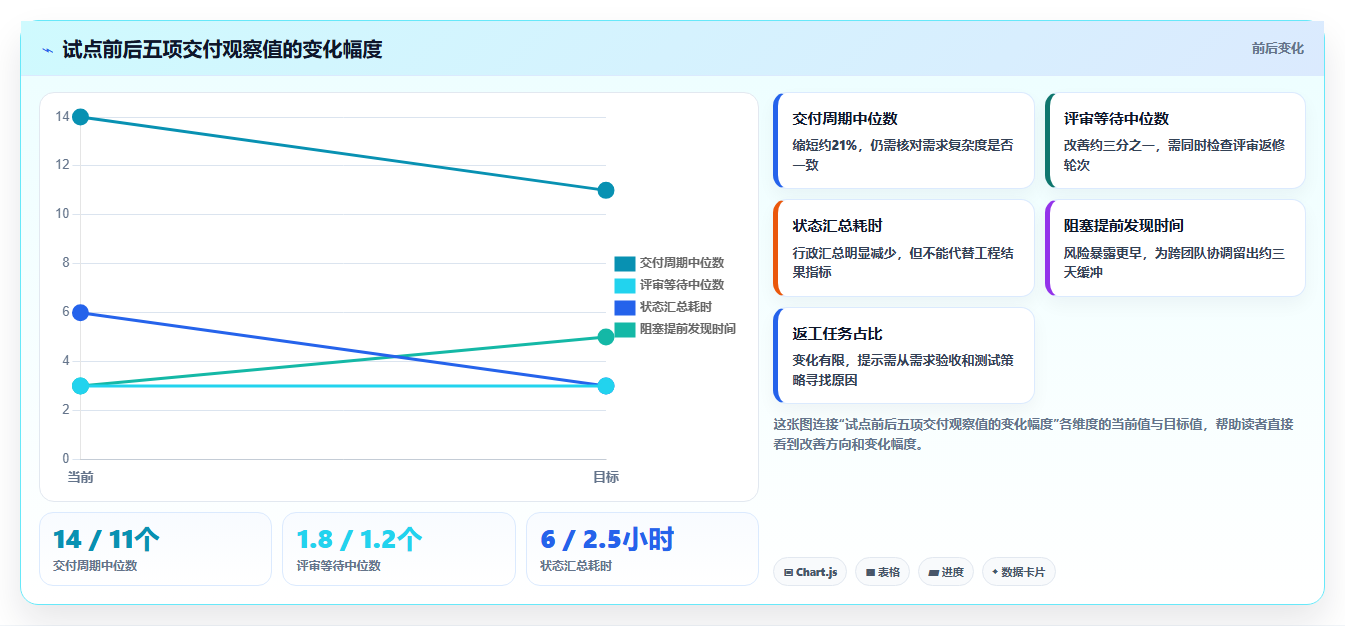Click the cyan data point at 3 on 目标

[605, 386]
